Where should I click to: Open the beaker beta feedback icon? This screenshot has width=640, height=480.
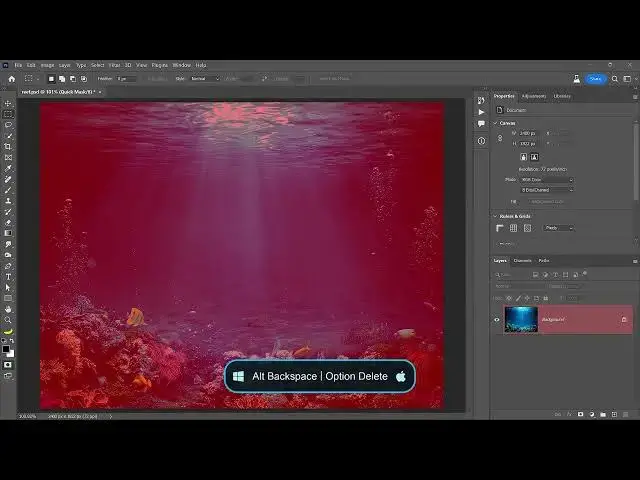(576, 79)
